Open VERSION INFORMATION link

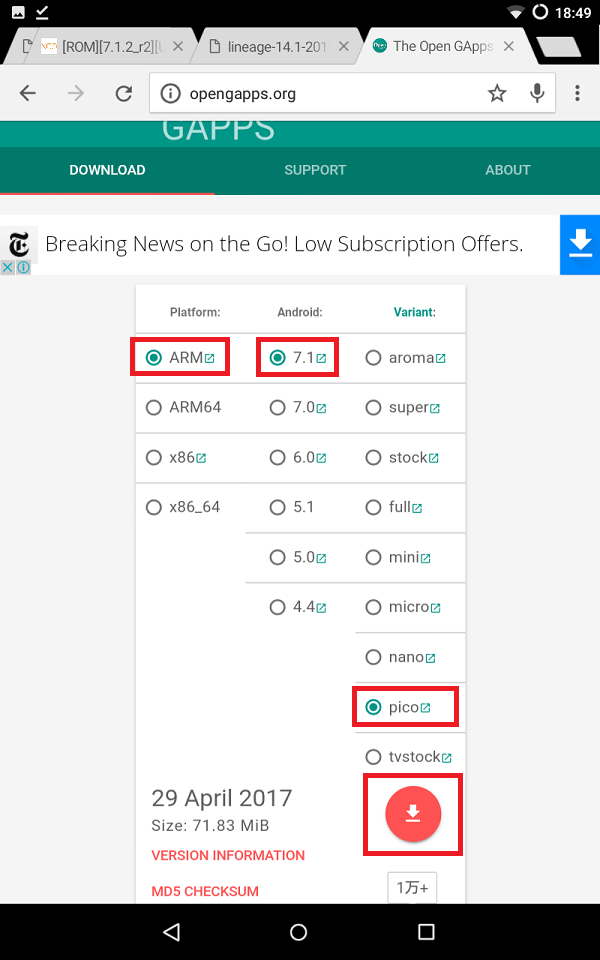click(x=228, y=855)
